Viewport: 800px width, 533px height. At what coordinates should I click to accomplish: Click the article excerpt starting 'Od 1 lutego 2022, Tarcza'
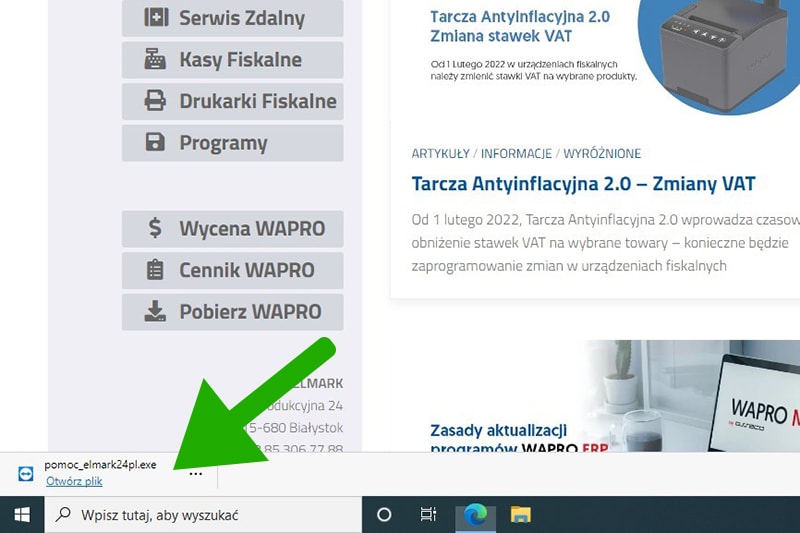606,243
